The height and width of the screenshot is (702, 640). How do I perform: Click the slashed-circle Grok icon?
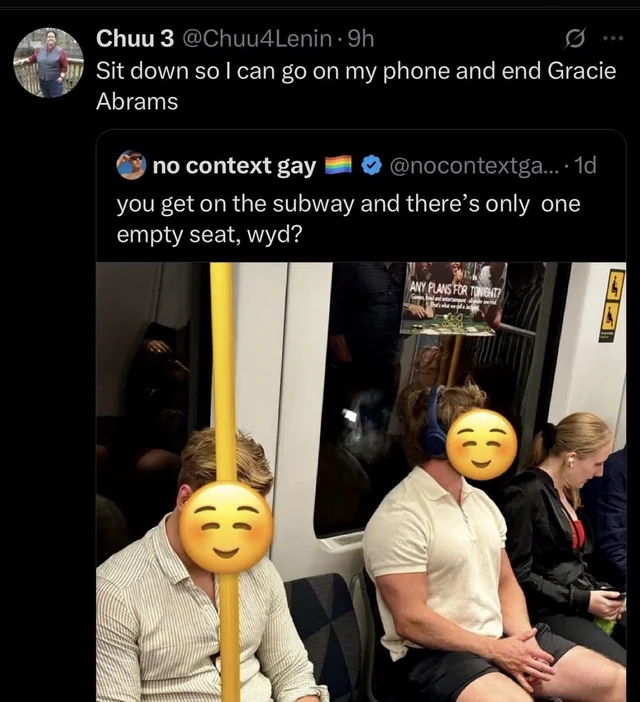tap(575, 39)
